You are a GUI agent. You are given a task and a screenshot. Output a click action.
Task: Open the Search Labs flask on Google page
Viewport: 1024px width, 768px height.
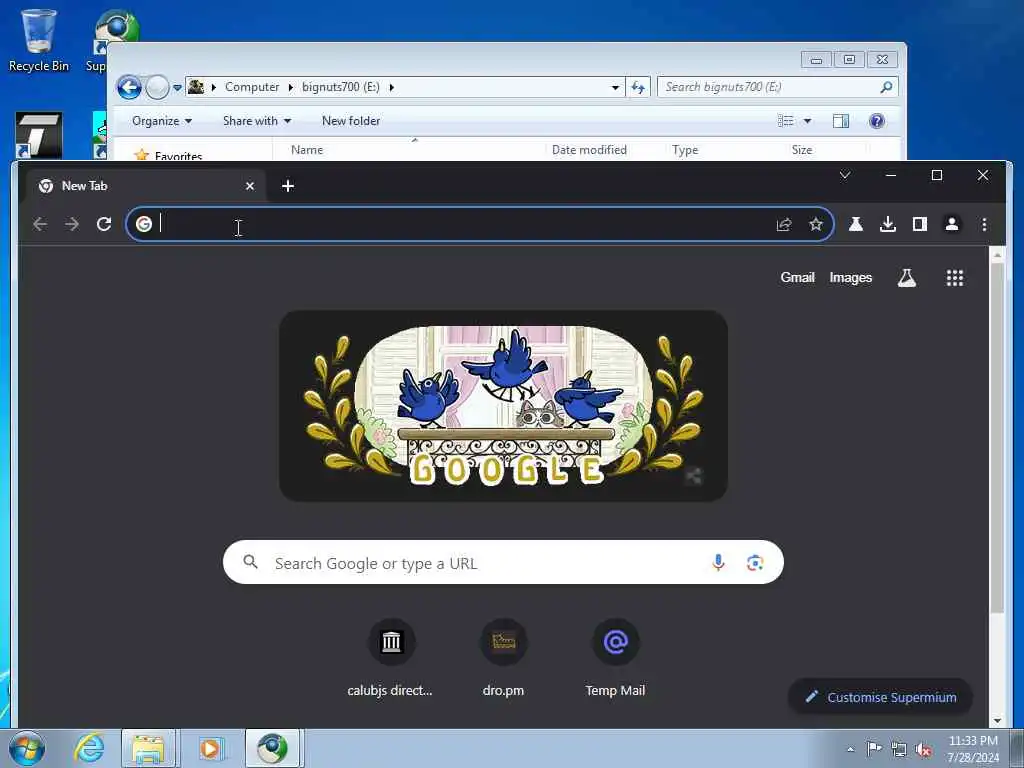906,278
